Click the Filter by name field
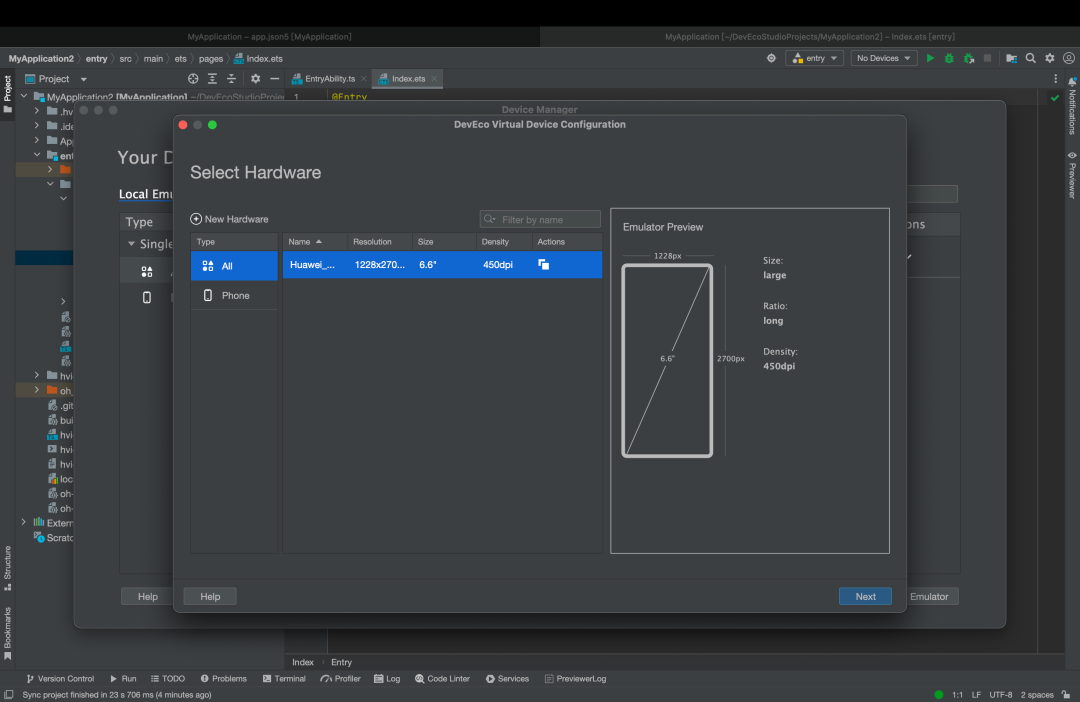 pos(547,219)
